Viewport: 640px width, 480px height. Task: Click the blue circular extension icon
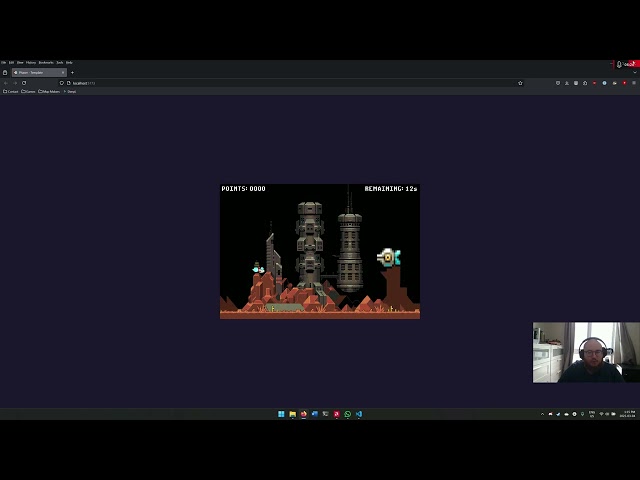604,83
